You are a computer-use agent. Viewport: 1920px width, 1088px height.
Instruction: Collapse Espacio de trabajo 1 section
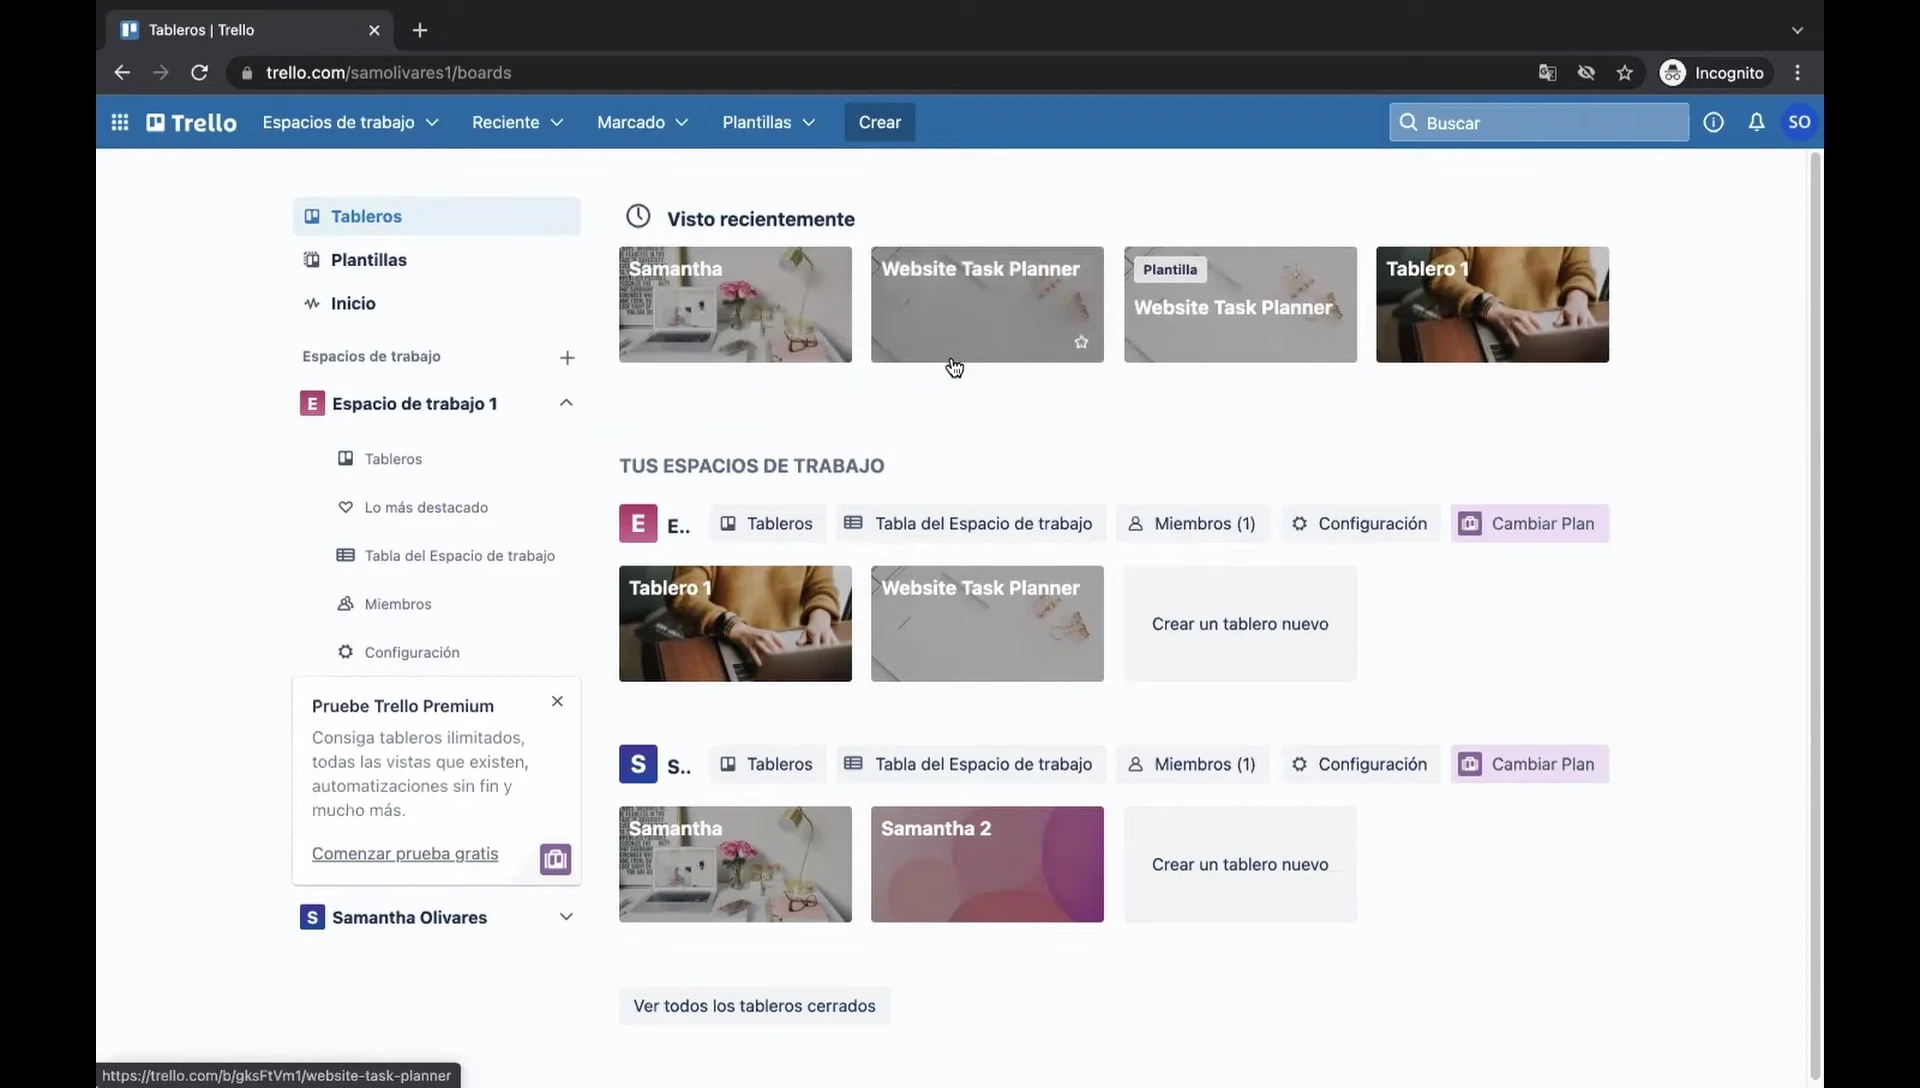pyautogui.click(x=566, y=403)
